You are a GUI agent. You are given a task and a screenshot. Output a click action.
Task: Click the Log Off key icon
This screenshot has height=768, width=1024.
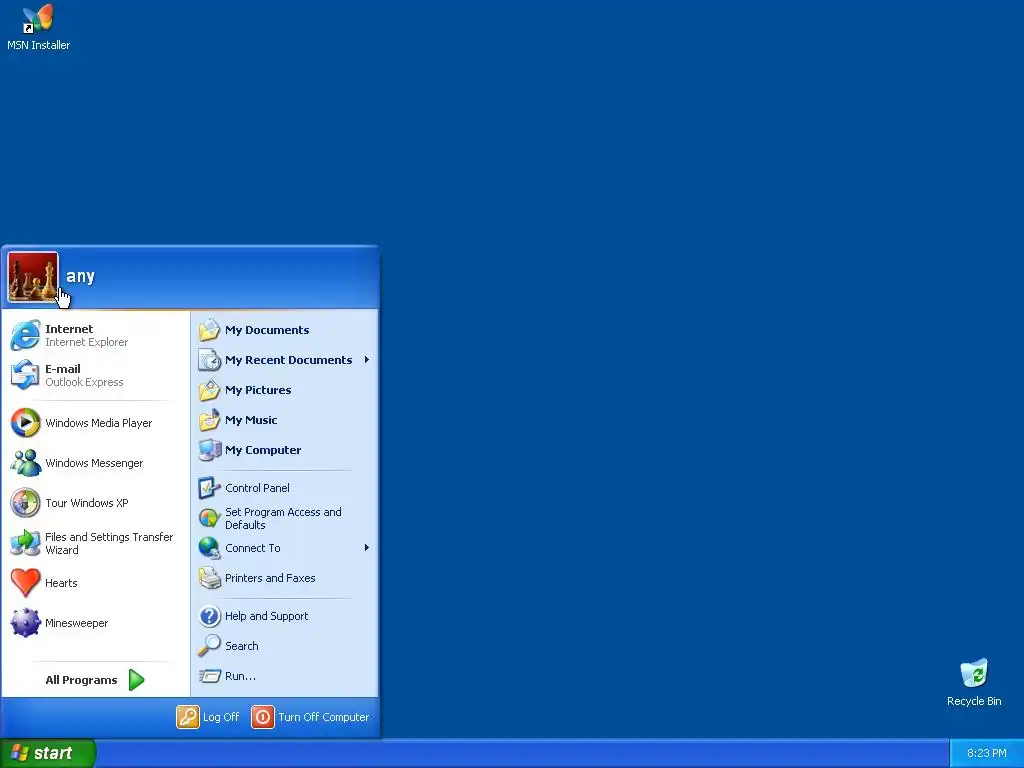pyautogui.click(x=188, y=717)
